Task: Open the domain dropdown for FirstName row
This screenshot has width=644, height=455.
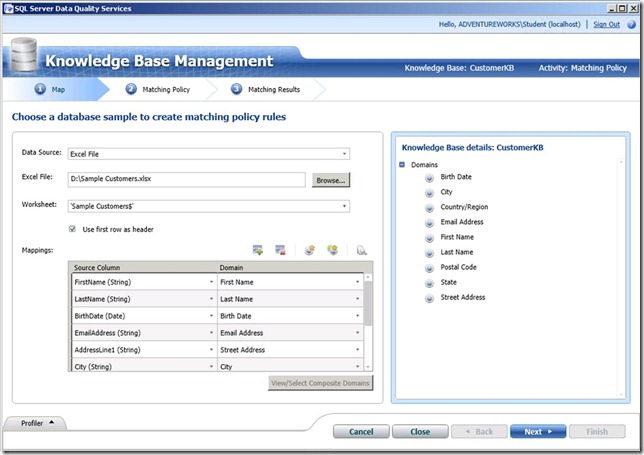Action: click(357, 282)
